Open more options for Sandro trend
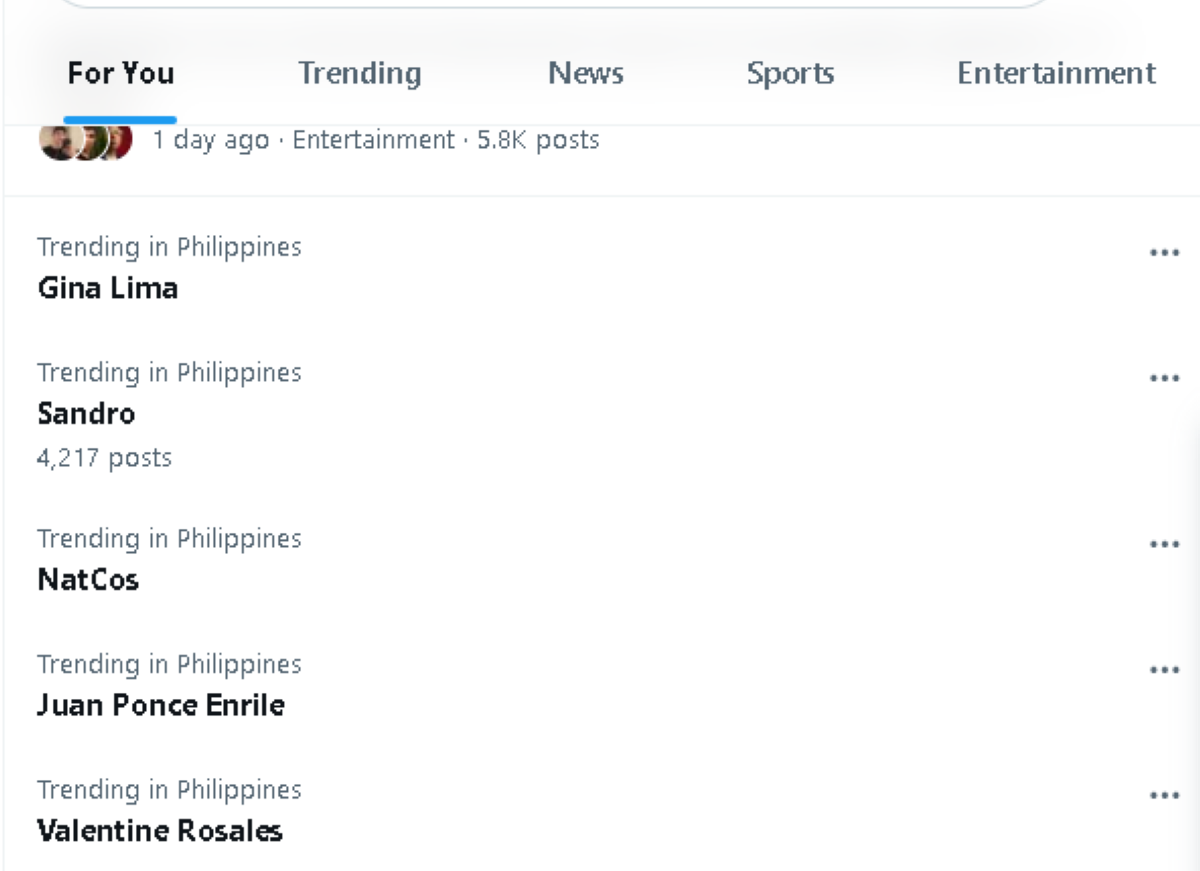This screenshot has width=1200, height=871. pos(1164,379)
